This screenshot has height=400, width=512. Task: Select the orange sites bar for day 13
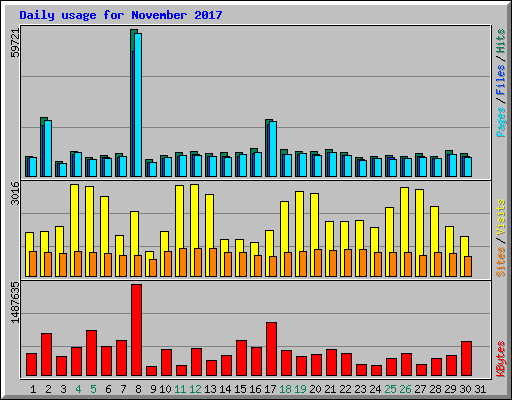[x=213, y=262]
